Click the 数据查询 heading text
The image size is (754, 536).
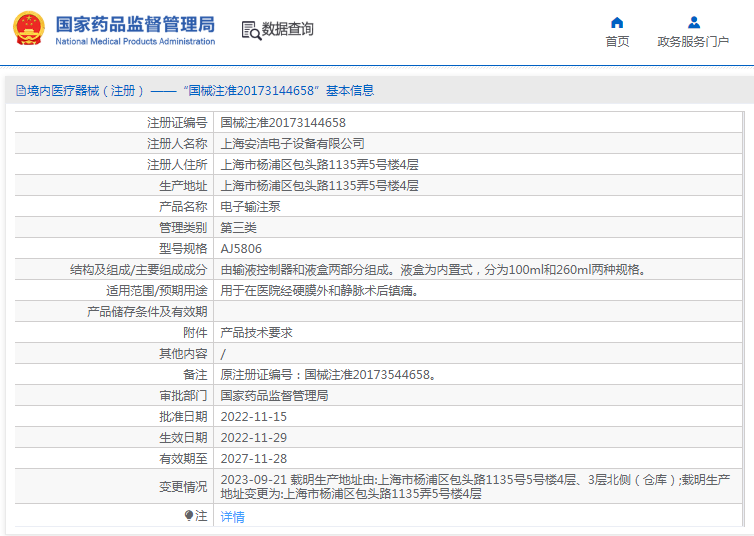pos(287,29)
